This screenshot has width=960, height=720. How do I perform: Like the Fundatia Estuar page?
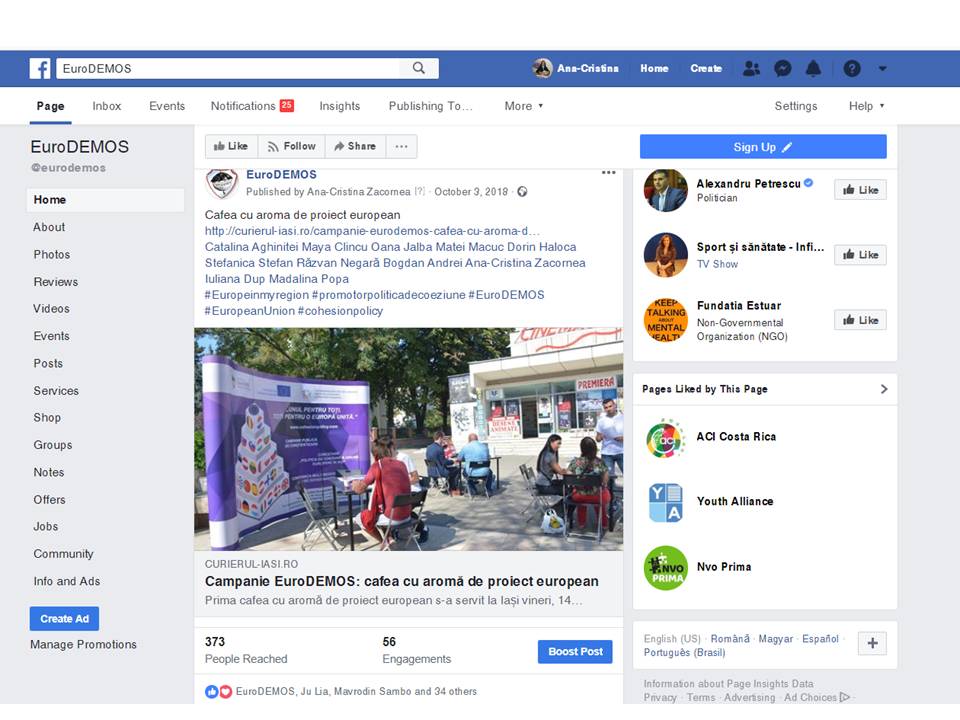(x=860, y=320)
